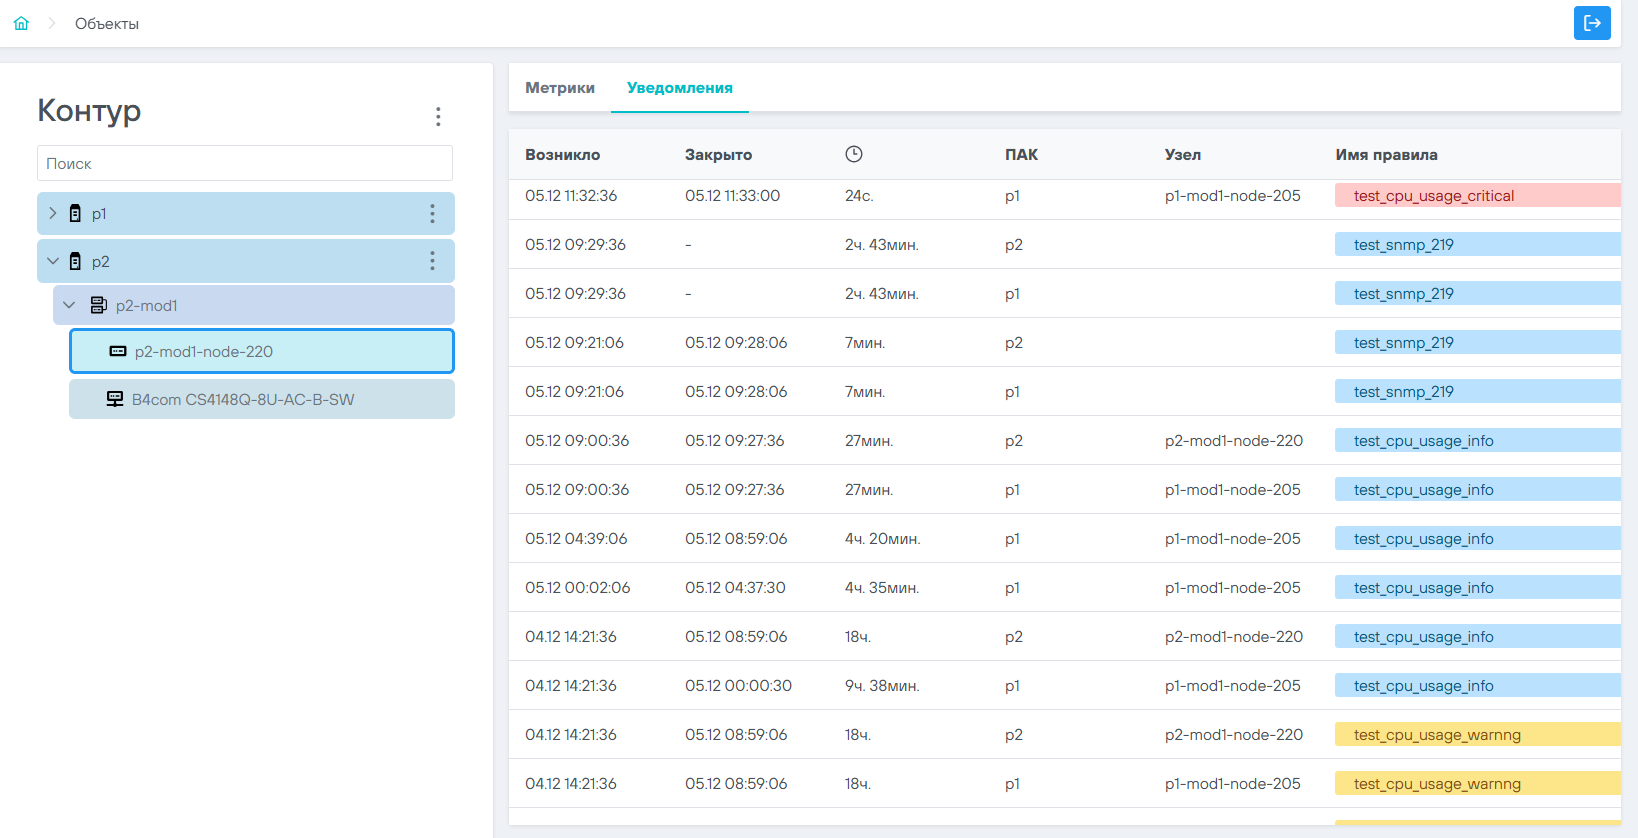Select B4com CS4148Q-8U-AC-B-SW tree item
Screen dimensions: 1638x838
click(243, 399)
